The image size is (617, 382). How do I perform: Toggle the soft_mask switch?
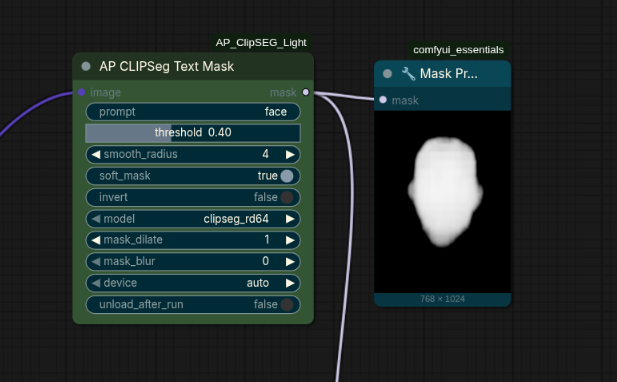287,176
